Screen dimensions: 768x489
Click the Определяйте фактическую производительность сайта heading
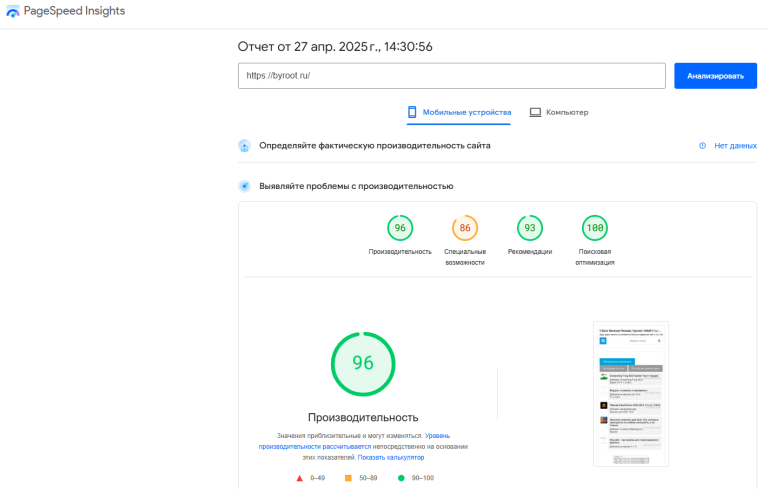click(375, 146)
